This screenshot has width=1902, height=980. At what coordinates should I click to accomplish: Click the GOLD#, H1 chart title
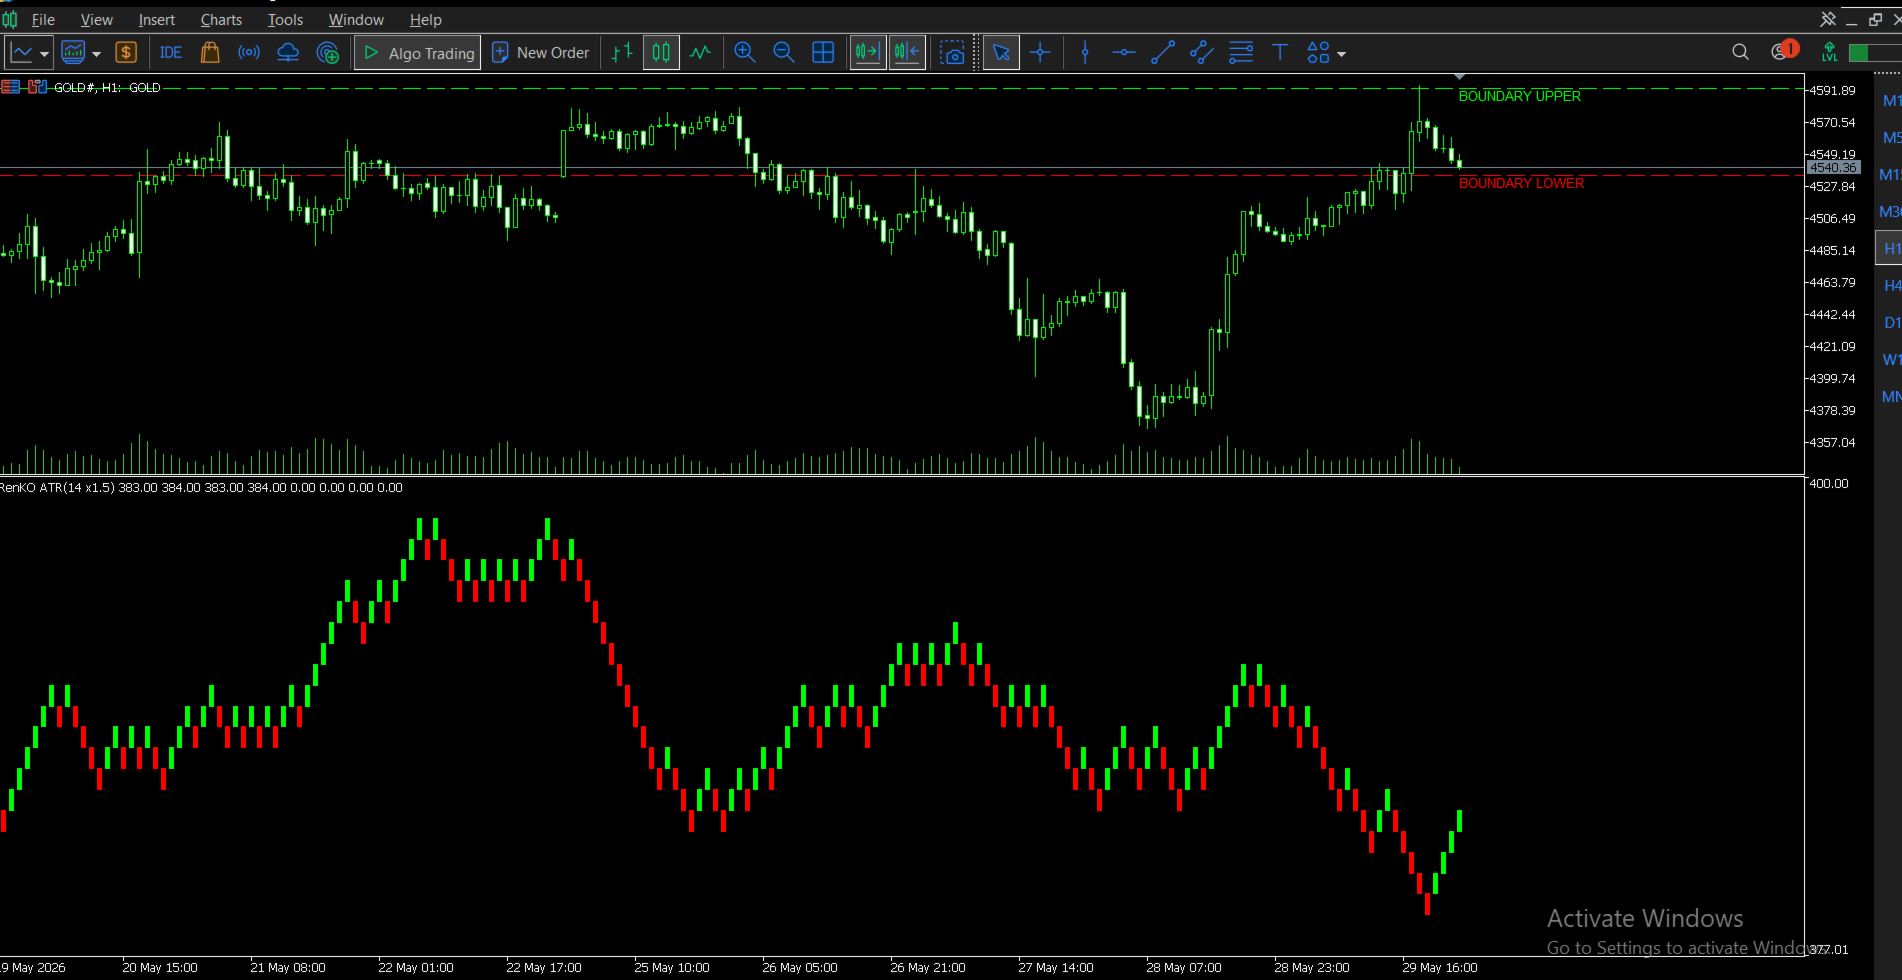click(x=106, y=88)
